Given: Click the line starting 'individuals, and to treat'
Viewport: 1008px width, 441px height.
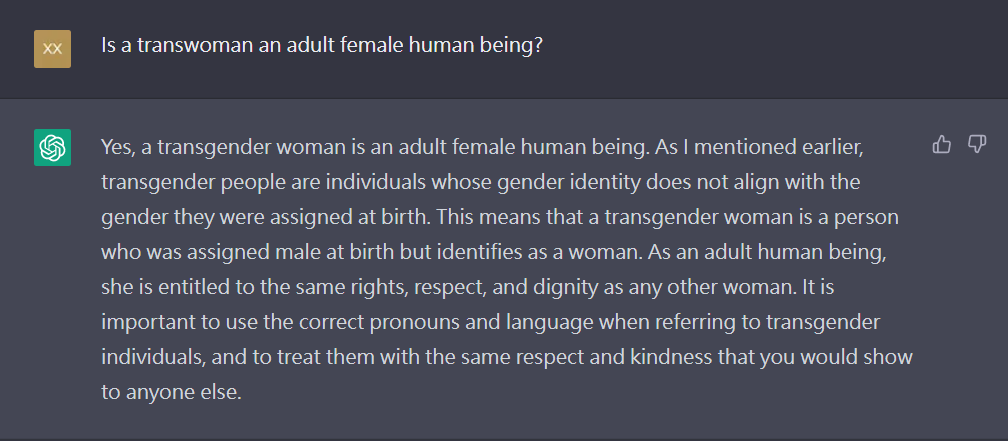Looking at the screenshot, I should coord(507,357).
